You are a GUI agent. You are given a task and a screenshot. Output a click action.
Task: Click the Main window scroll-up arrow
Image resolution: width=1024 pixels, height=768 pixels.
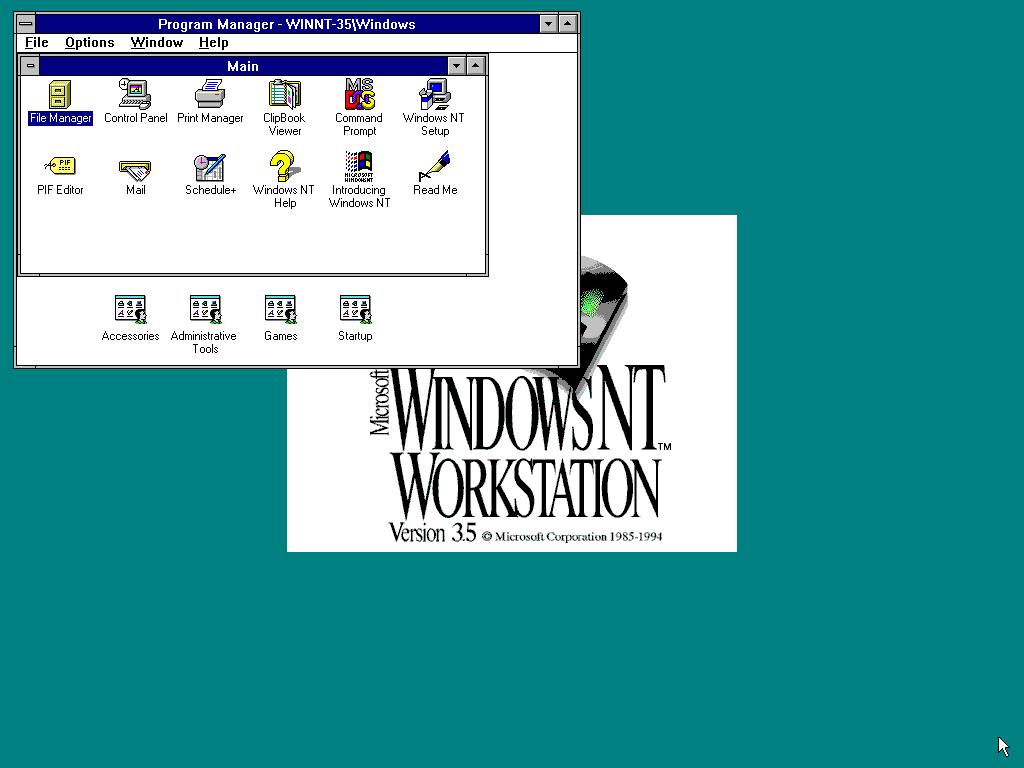click(474, 65)
